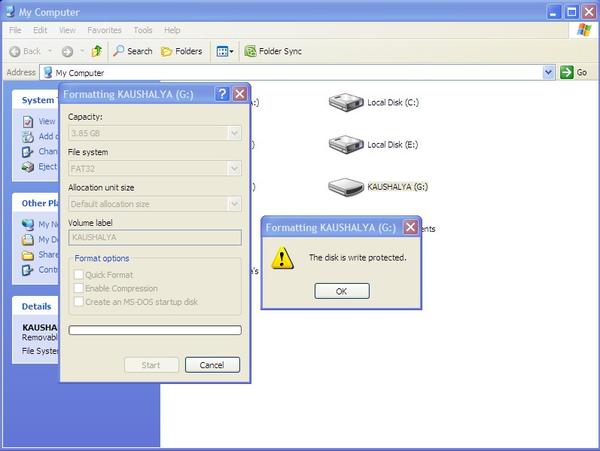Close the write protected message box

coord(410,227)
